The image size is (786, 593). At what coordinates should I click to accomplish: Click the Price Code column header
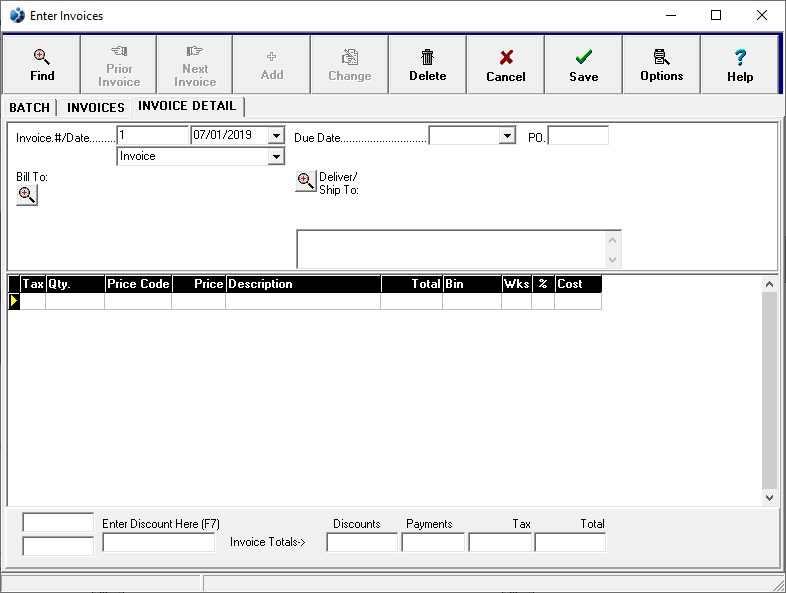(138, 284)
